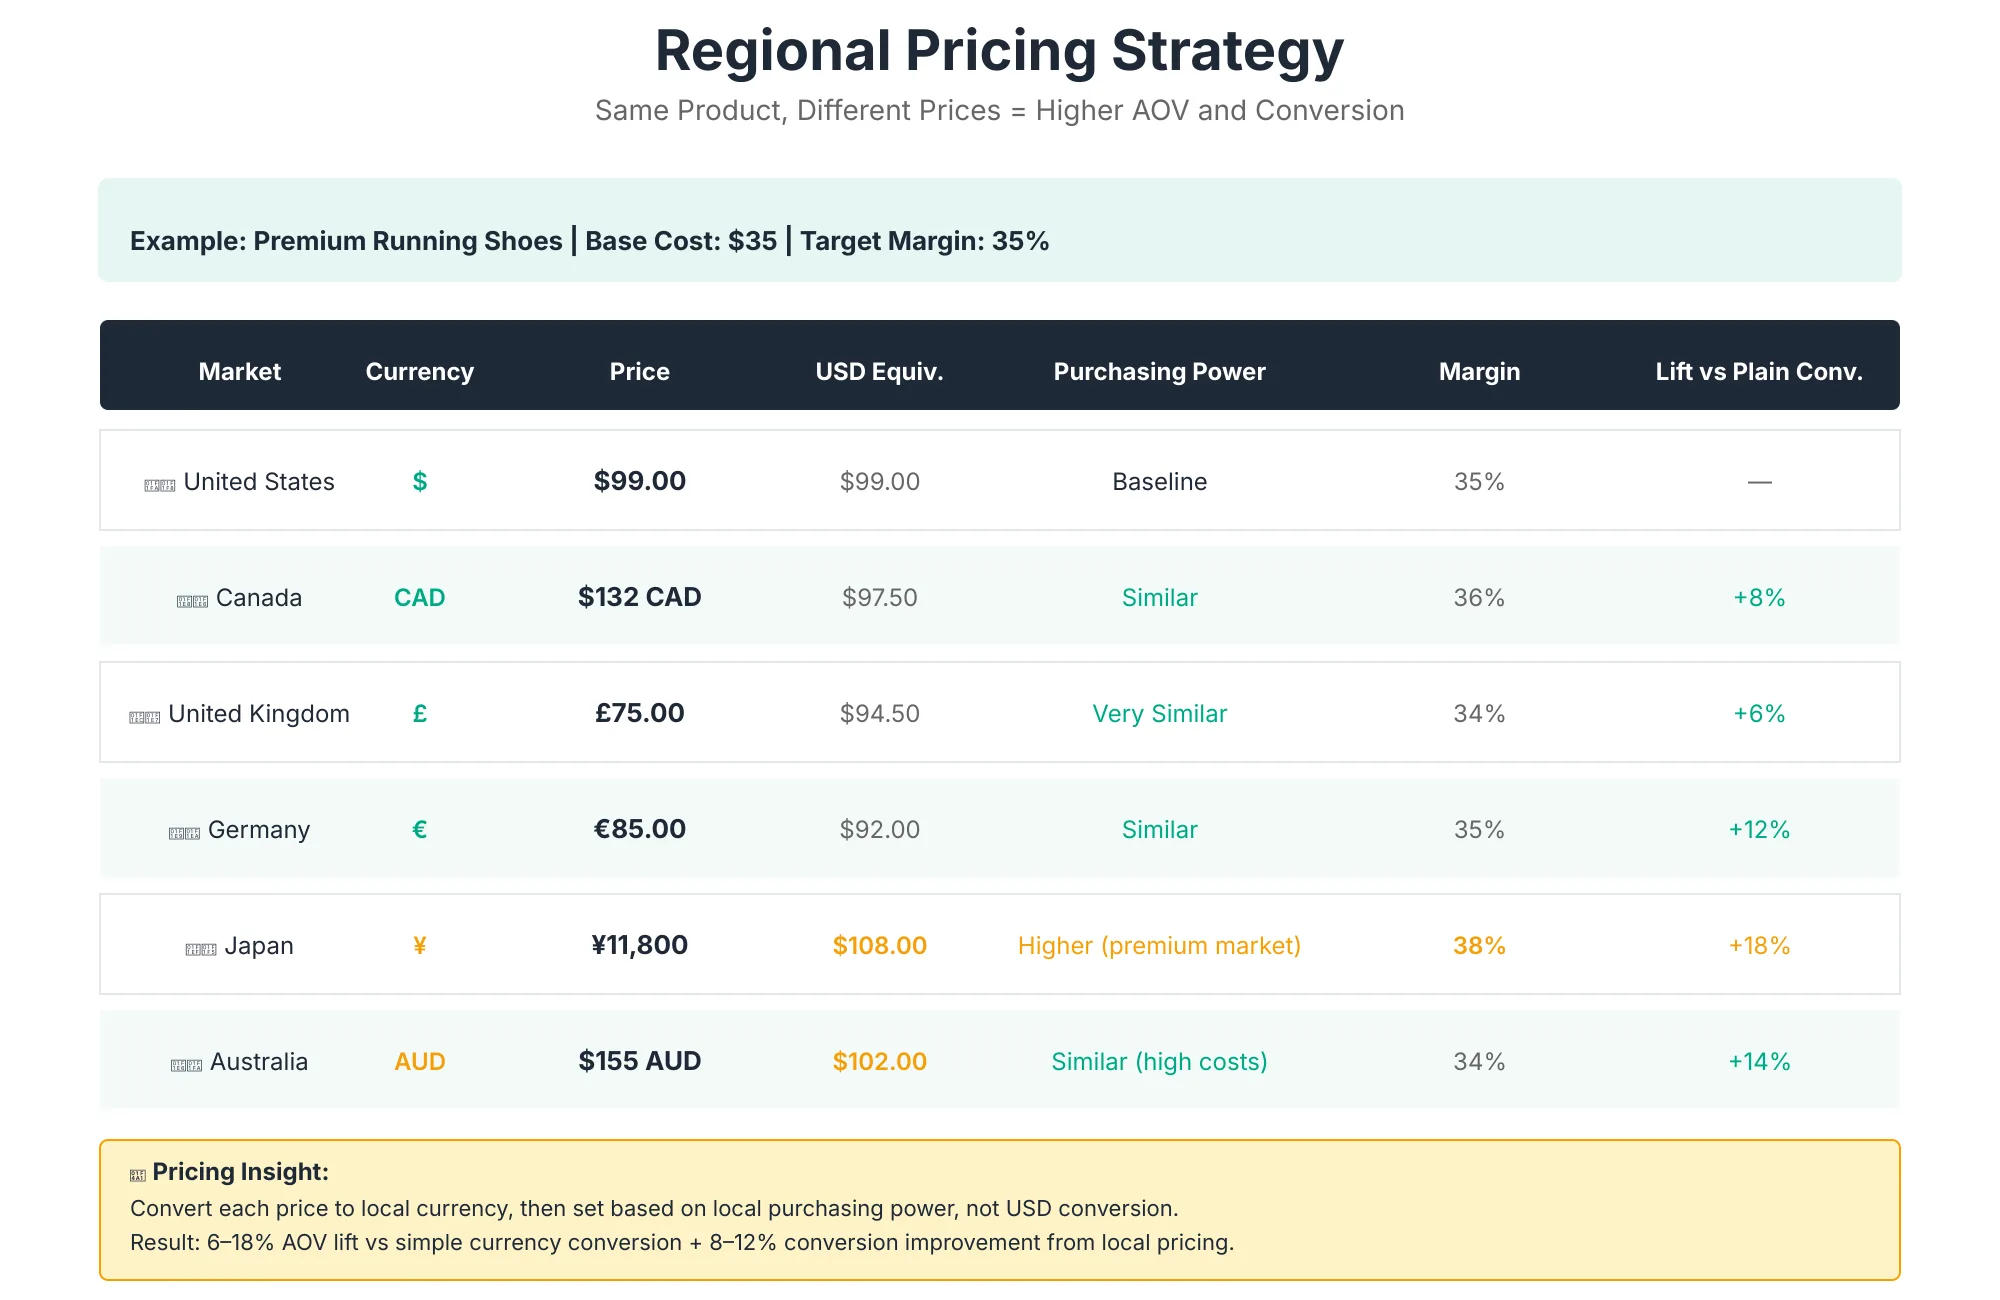The height and width of the screenshot is (1300, 2000).
Task: Click the flag icon beside United States
Action: (160, 485)
